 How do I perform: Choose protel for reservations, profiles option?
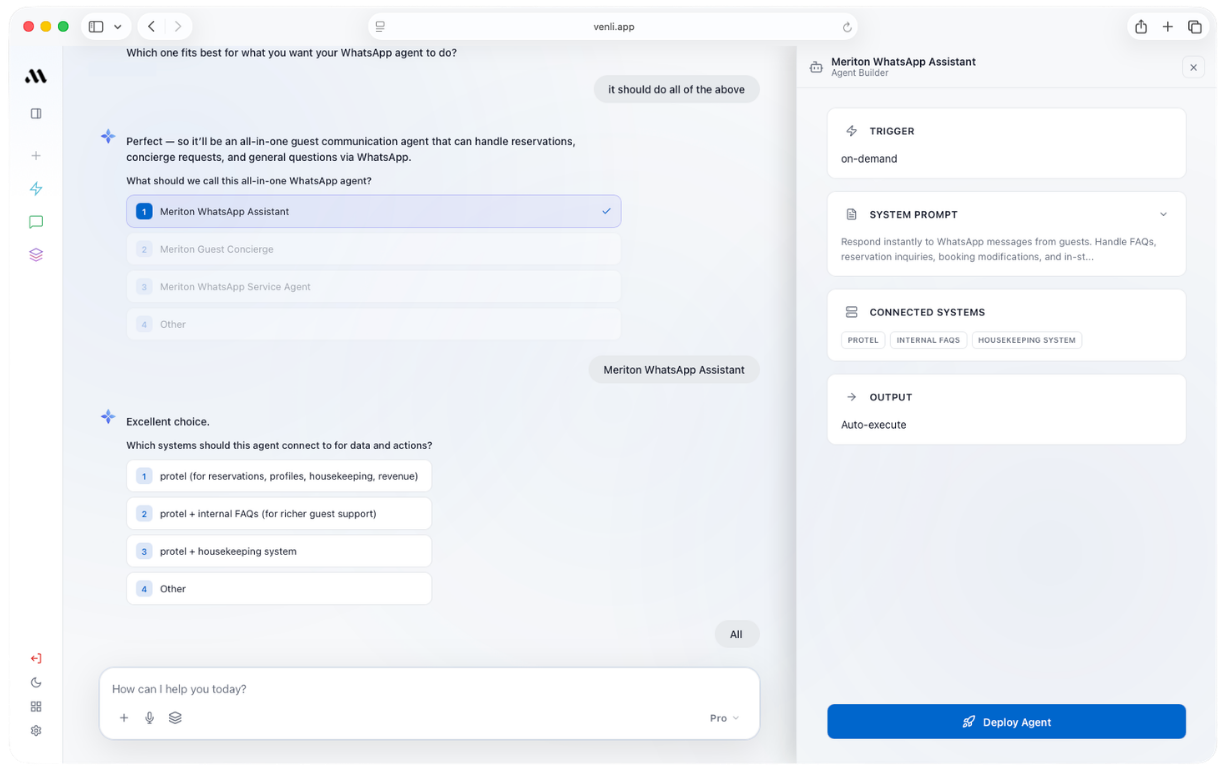pos(279,476)
